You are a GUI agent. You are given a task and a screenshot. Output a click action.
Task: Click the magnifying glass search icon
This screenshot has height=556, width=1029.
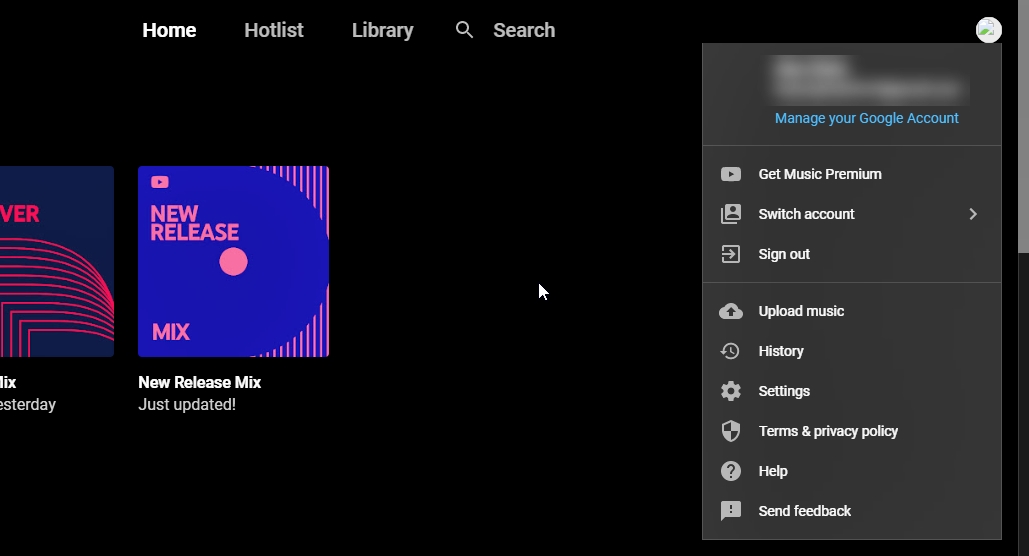pos(464,30)
